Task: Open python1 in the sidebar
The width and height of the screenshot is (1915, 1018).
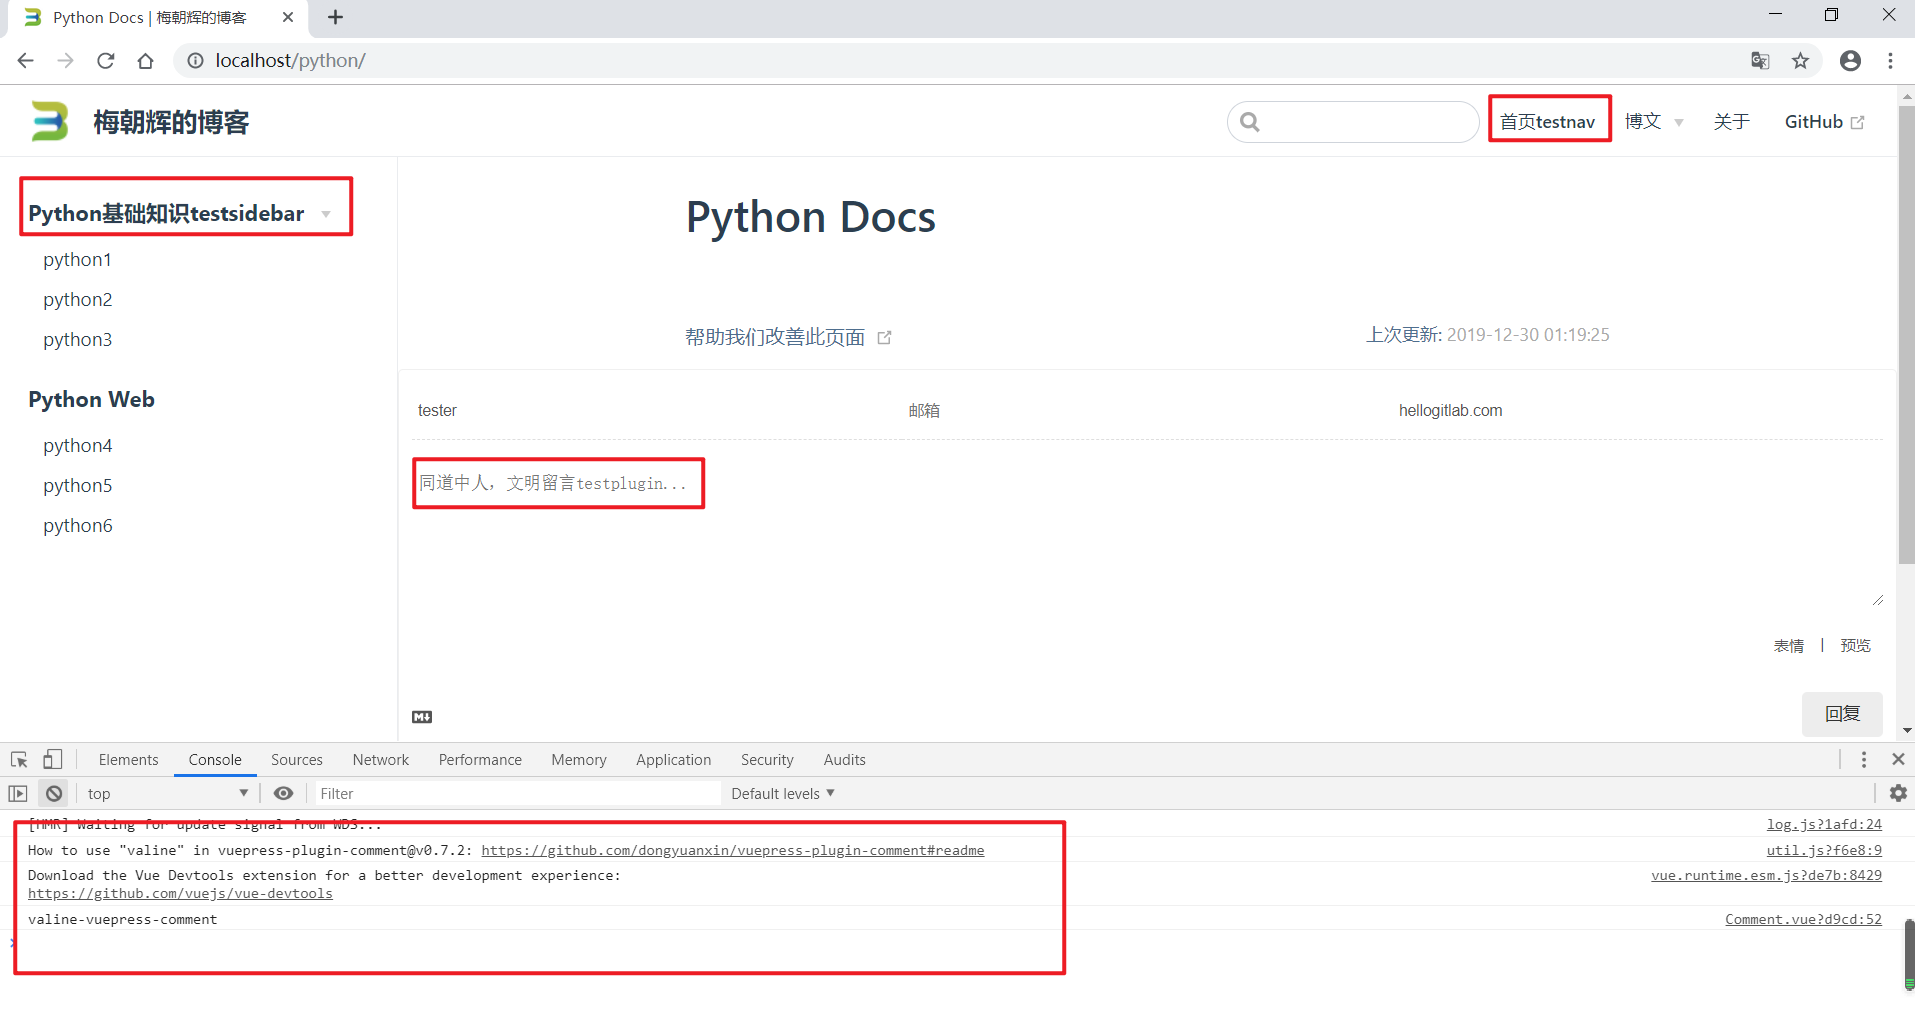Action: [x=78, y=260]
